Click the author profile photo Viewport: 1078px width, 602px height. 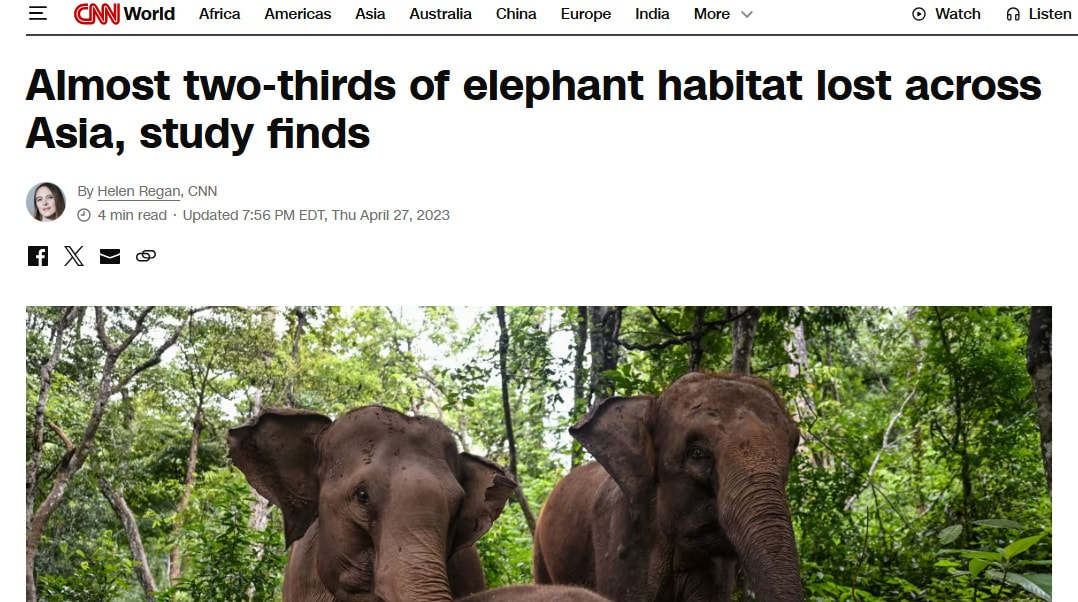pos(46,202)
